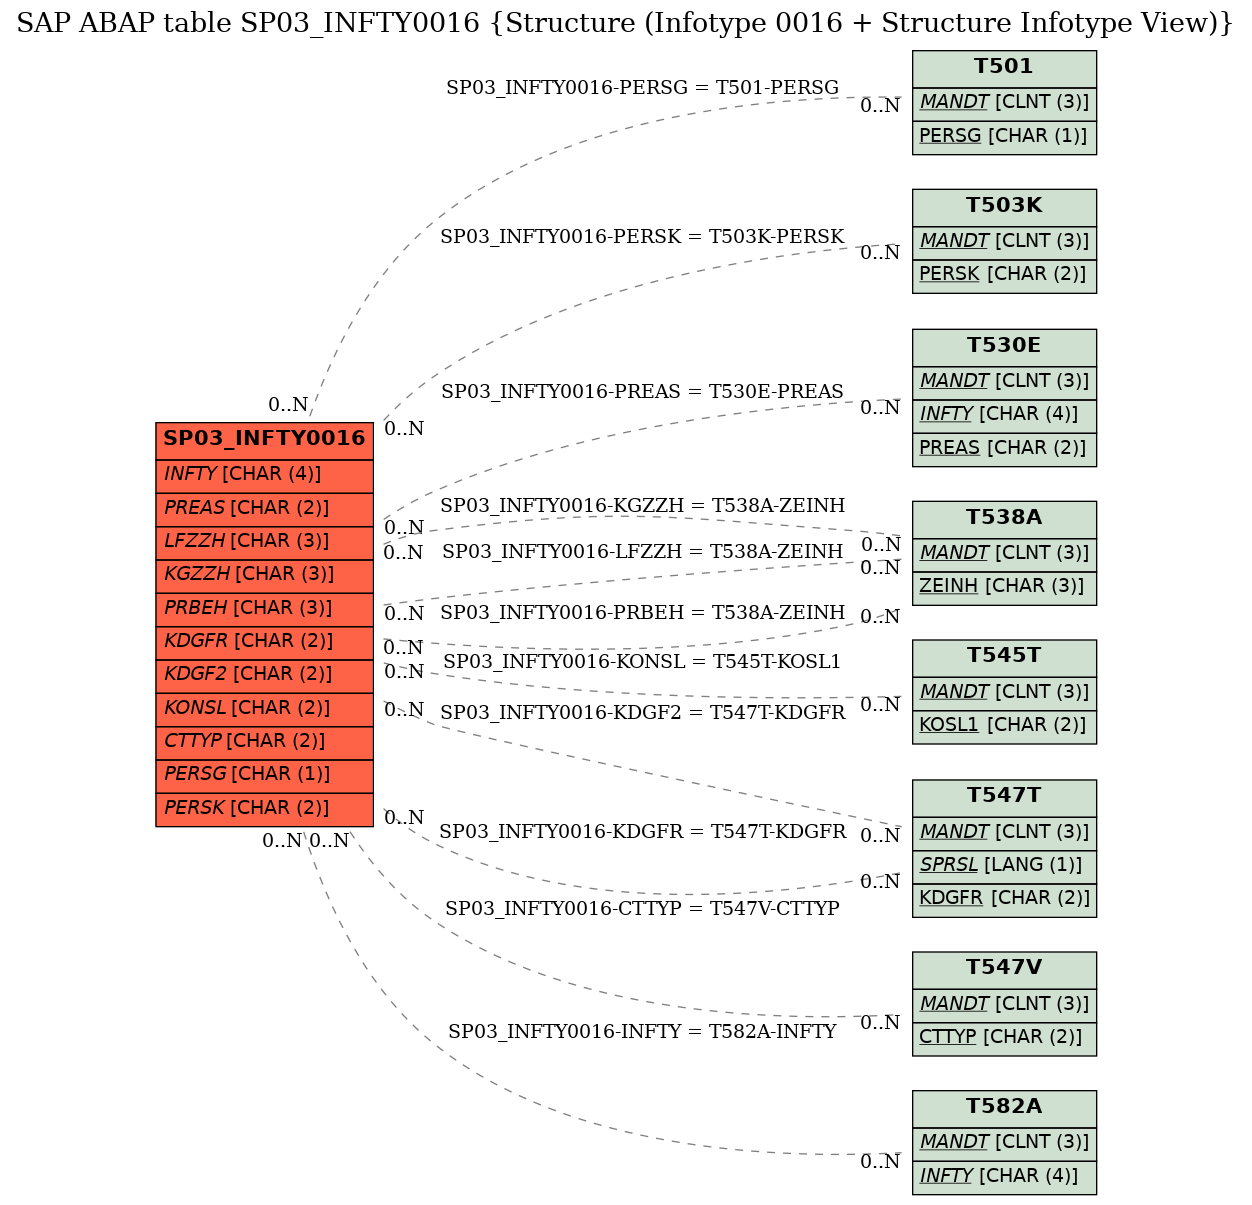
Task: Click ZEINH [CHAR (3)] in table T538A
Action: click(x=1004, y=587)
